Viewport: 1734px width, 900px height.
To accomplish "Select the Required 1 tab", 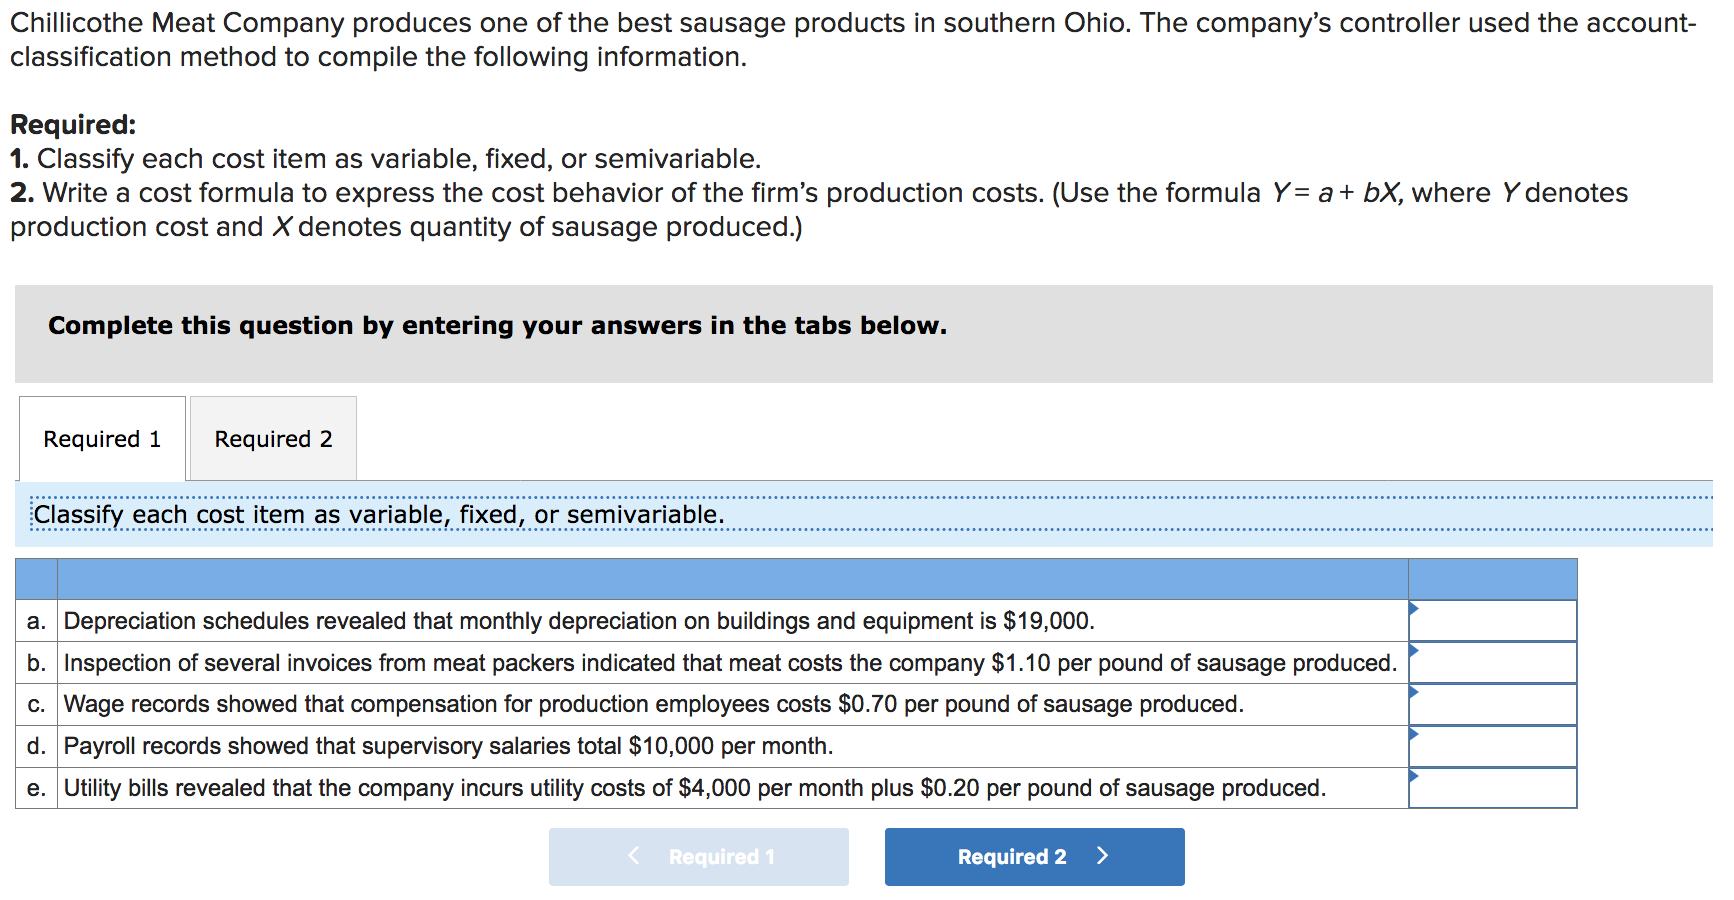I will (102, 438).
